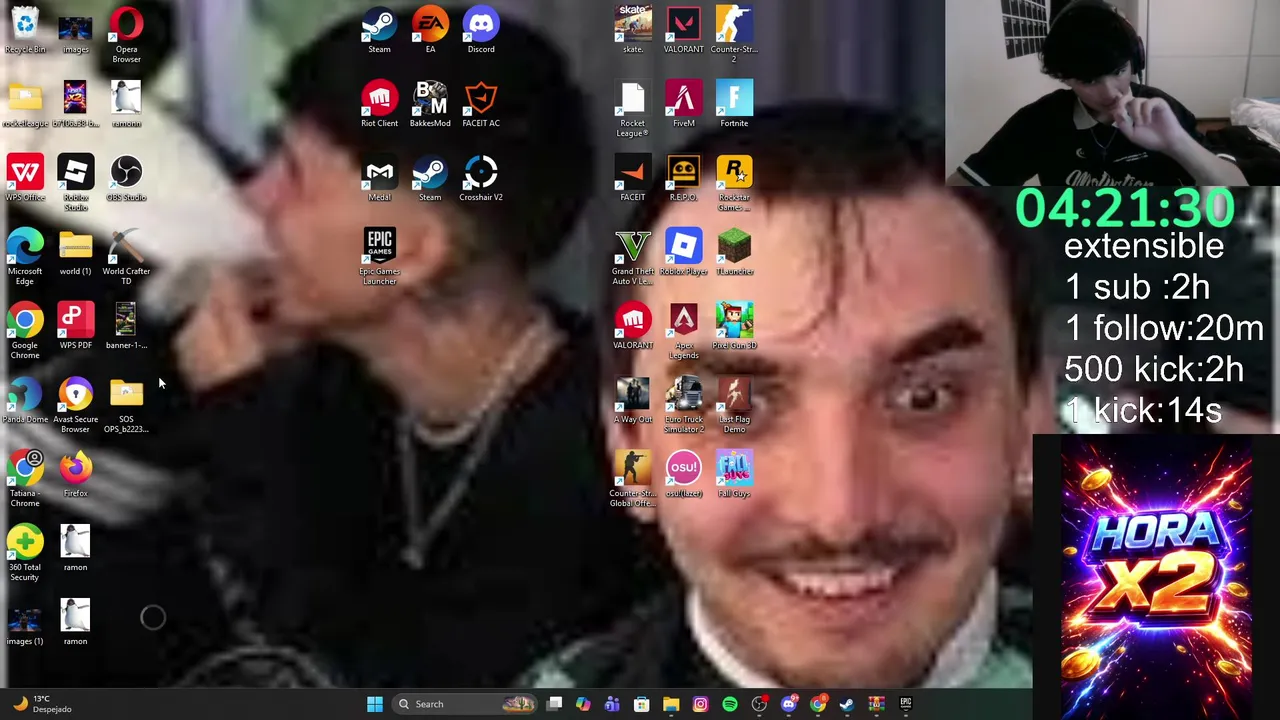The height and width of the screenshot is (720, 1280).
Task: Open File Explorer in the taskbar
Action: tap(671, 704)
